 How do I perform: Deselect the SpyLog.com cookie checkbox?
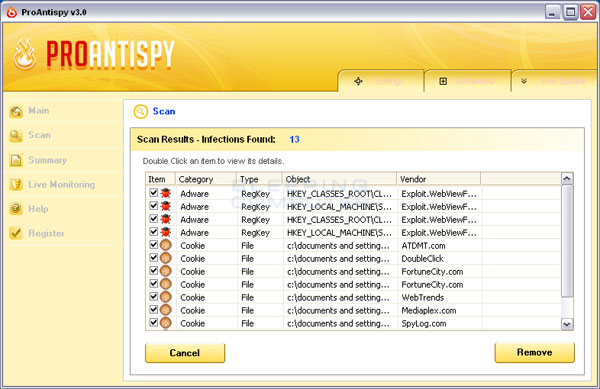point(153,322)
